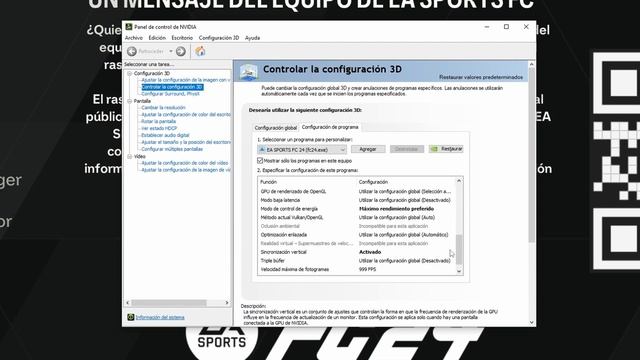
Task: Click task tree horizontal scroll-right arrow
Action: (227, 303)
